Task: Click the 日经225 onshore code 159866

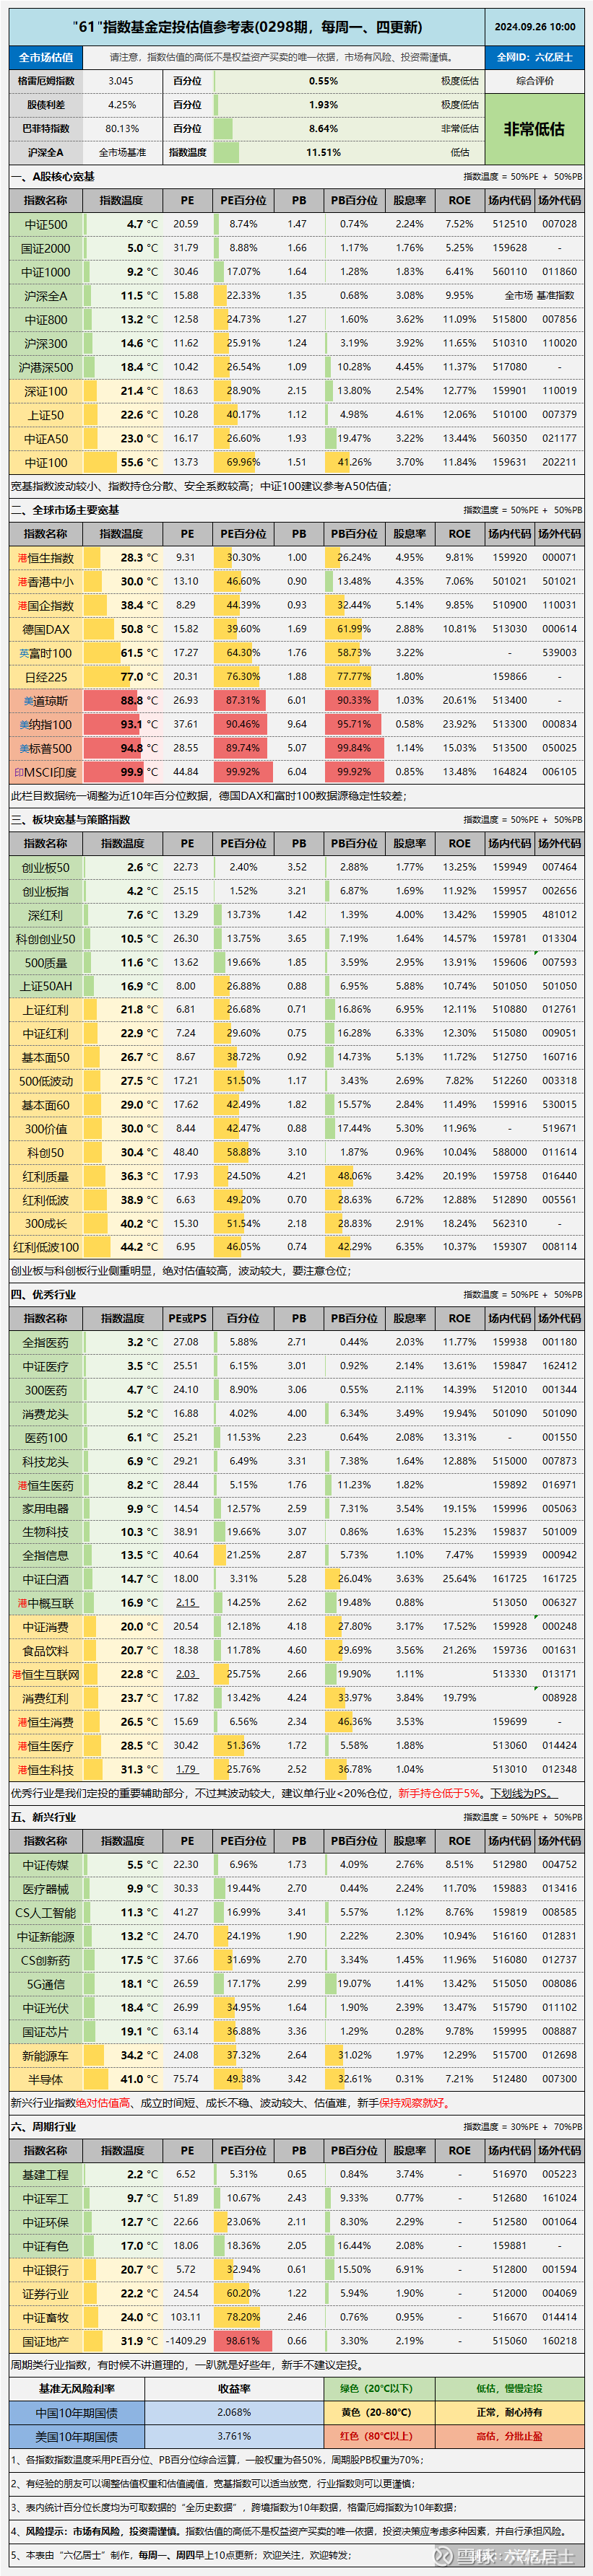Action: pyautogui.click(x=510, y=677)
